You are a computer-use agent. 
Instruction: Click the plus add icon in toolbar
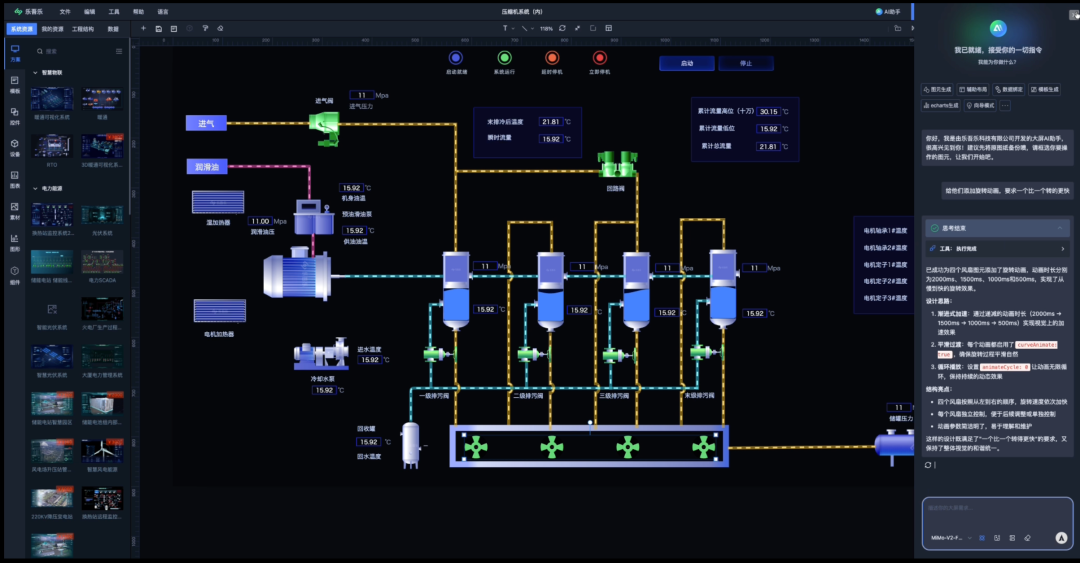click(x=143, y=28)
